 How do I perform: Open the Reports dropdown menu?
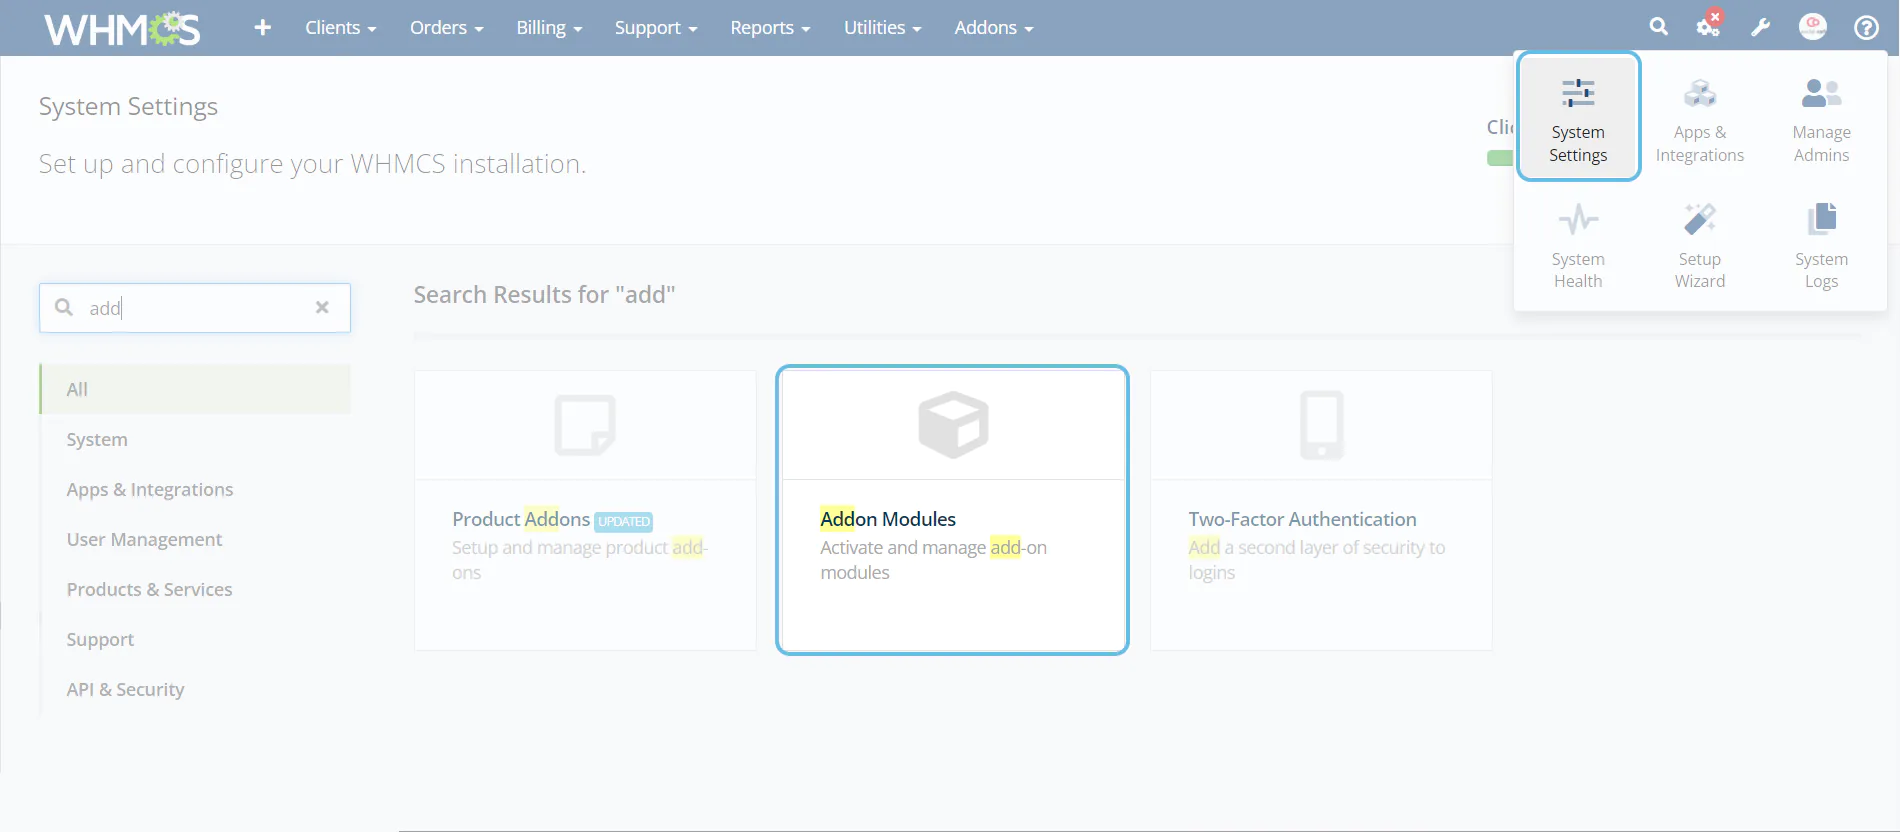tap(769, 27)
